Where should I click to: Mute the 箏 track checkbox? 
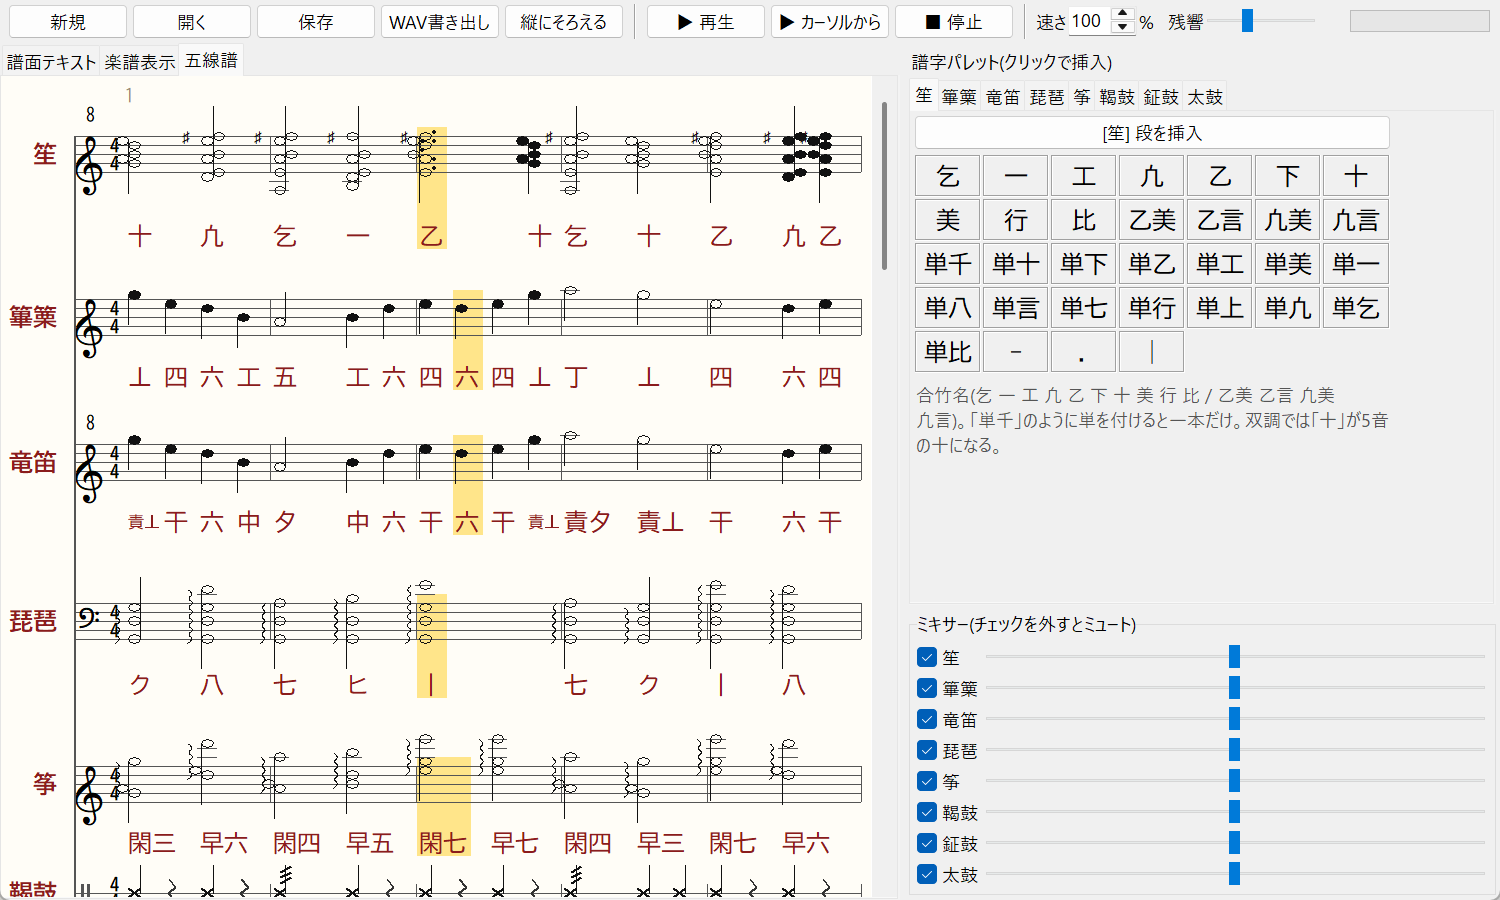coord(927,781)
